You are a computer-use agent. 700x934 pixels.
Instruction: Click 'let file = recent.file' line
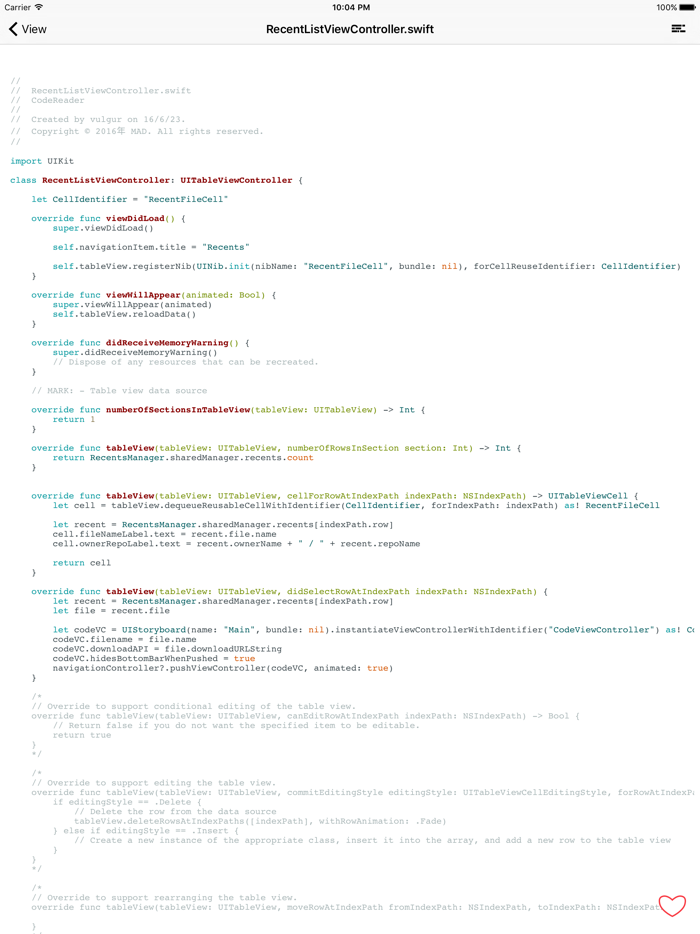(111, 611)
